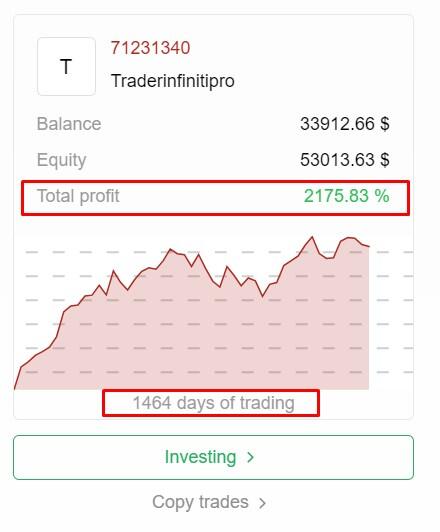Screen dimensions: 440x532
Task: Click the Equity label
Action: (x=61, y=160)
